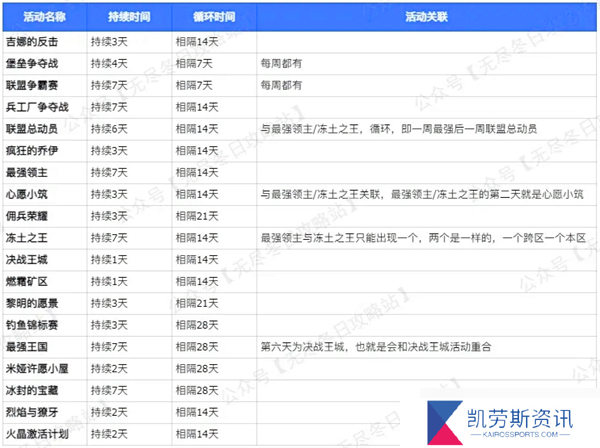Click 持续4天 in the 堡垒争夺战 row
This screenshot has width=600, height=448.
point(109,64)
